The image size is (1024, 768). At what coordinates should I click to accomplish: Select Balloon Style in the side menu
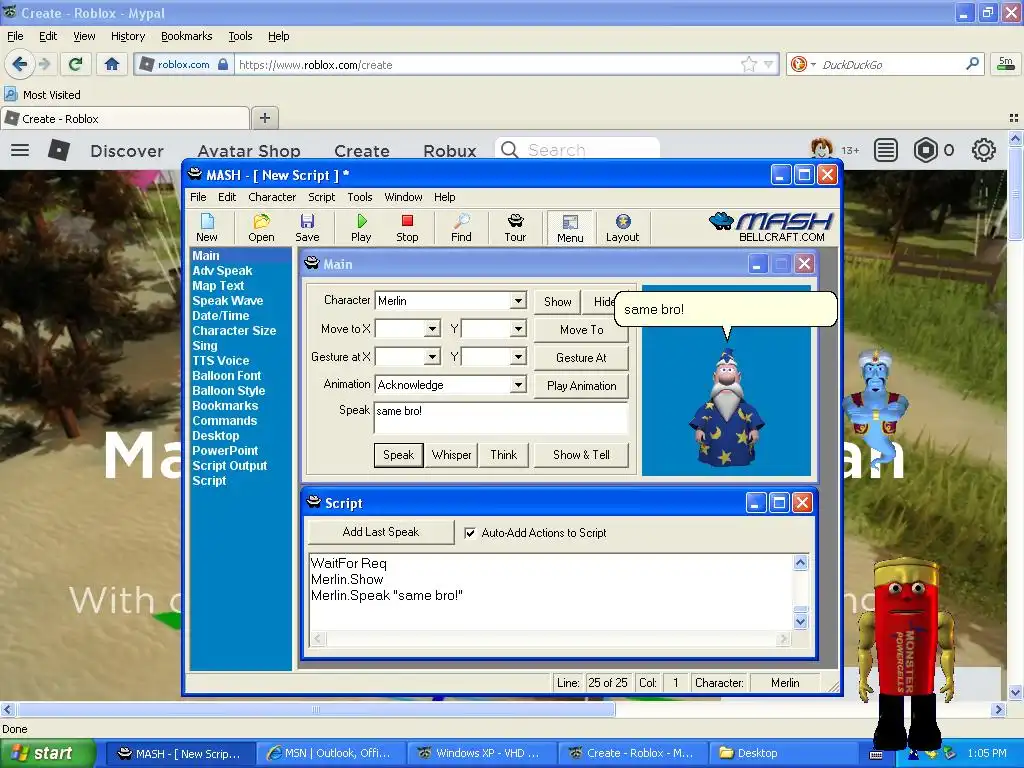click(x=229, y=391)
